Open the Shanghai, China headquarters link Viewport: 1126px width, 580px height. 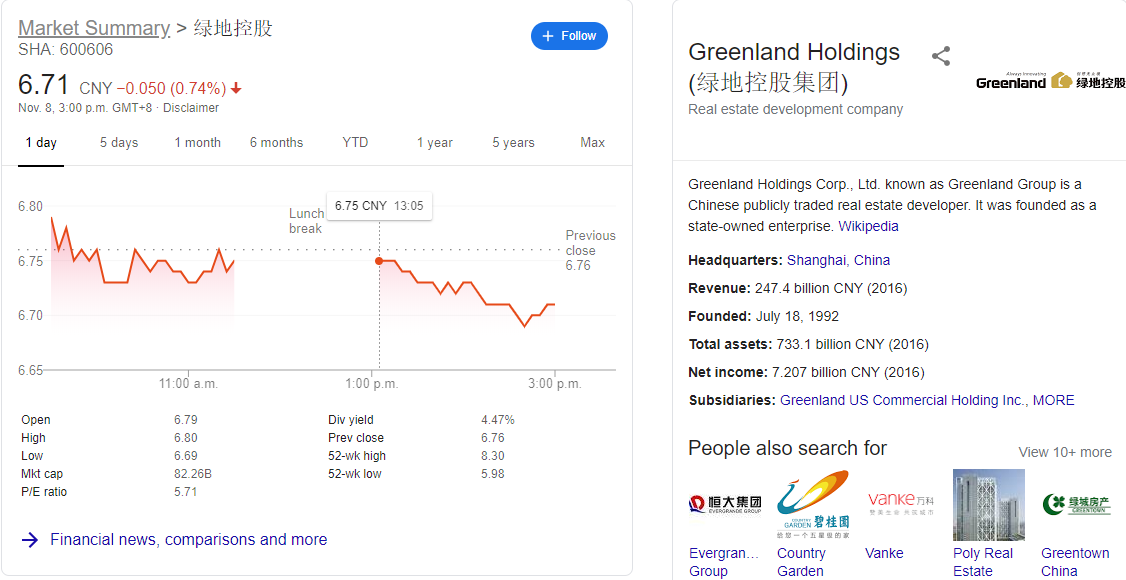point(838,261)
